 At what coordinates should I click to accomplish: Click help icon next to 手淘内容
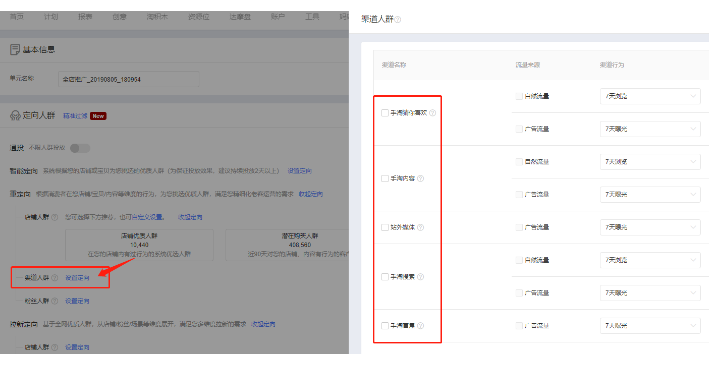420,178
